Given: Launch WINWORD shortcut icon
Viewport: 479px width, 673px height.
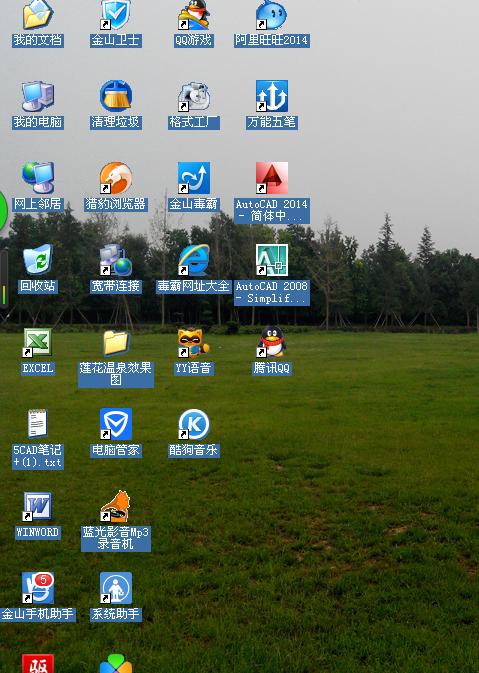Looking at the screenshot, I should 38,506.
